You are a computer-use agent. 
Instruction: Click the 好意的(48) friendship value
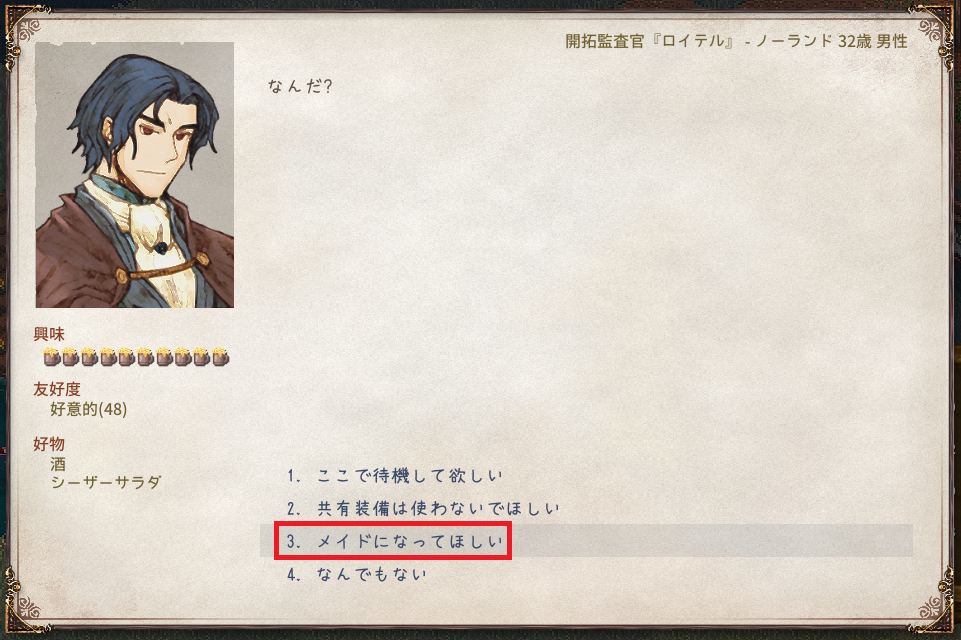(x=89, y=409)
